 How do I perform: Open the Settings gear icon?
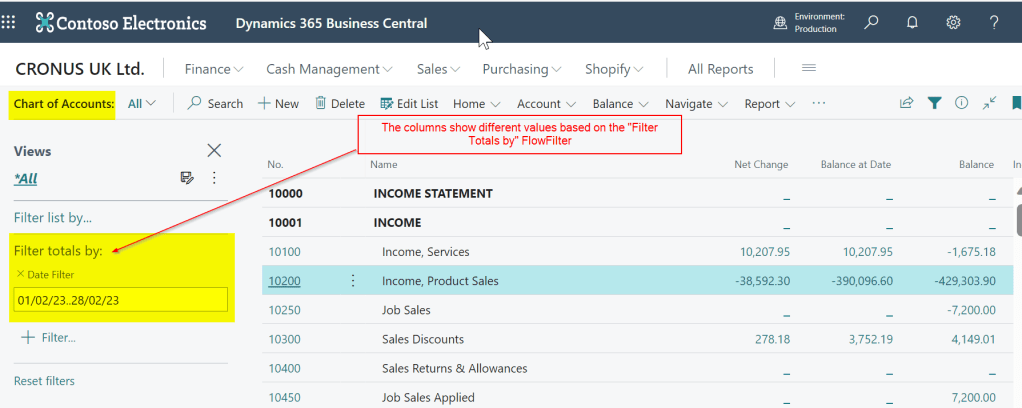click(x=953, y=22)
